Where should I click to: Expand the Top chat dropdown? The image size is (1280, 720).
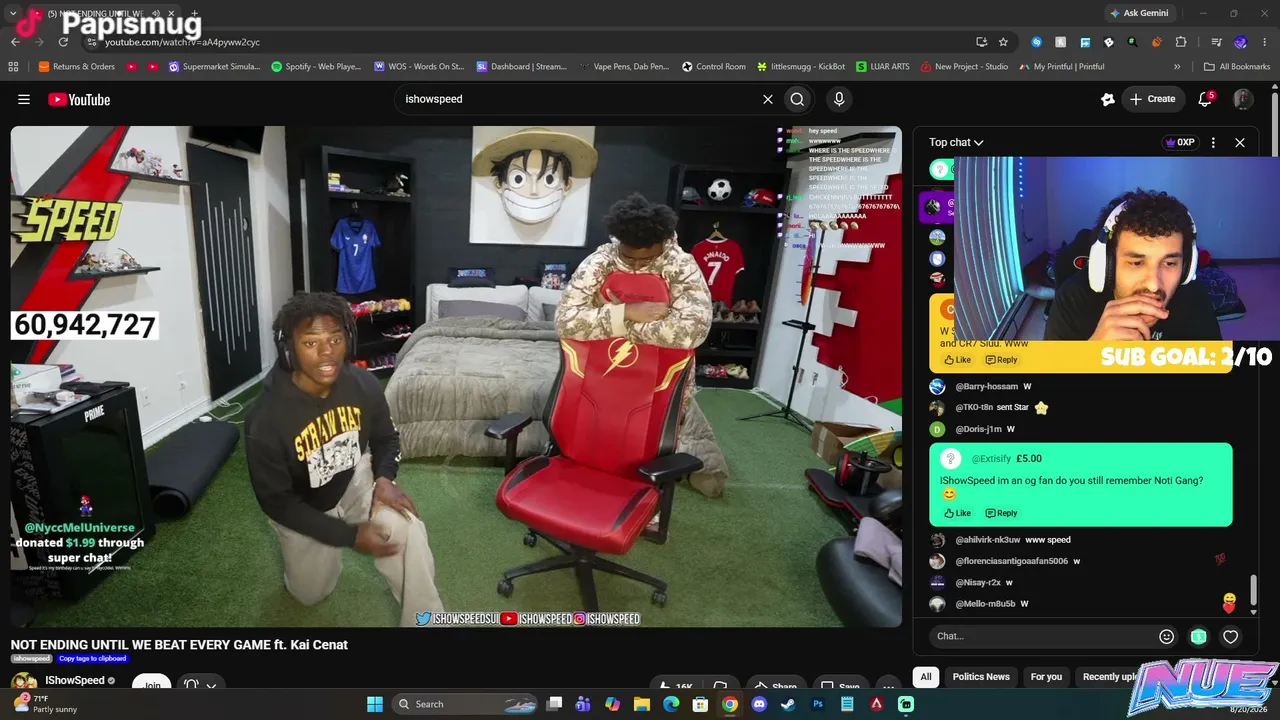(x=956, y=142)
